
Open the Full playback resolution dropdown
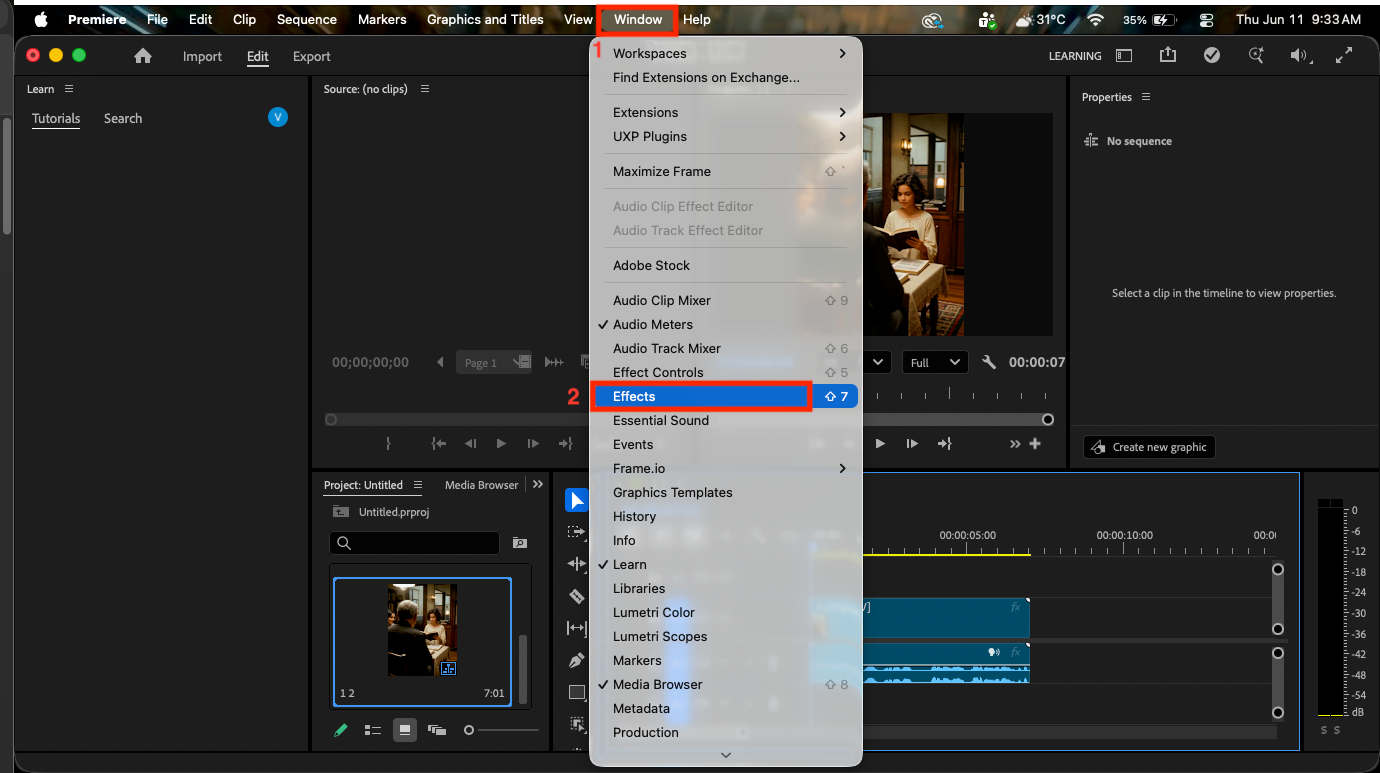[935, 362]
